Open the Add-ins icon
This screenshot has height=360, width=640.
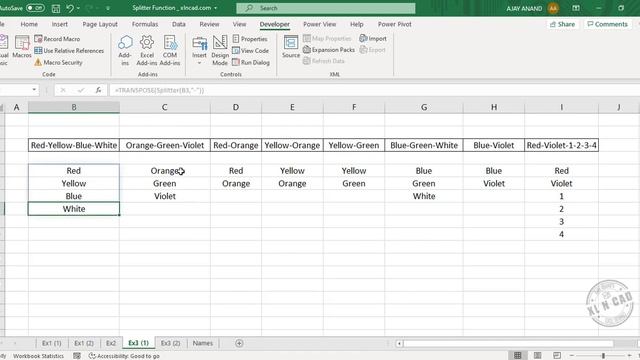tap(125, 50)
